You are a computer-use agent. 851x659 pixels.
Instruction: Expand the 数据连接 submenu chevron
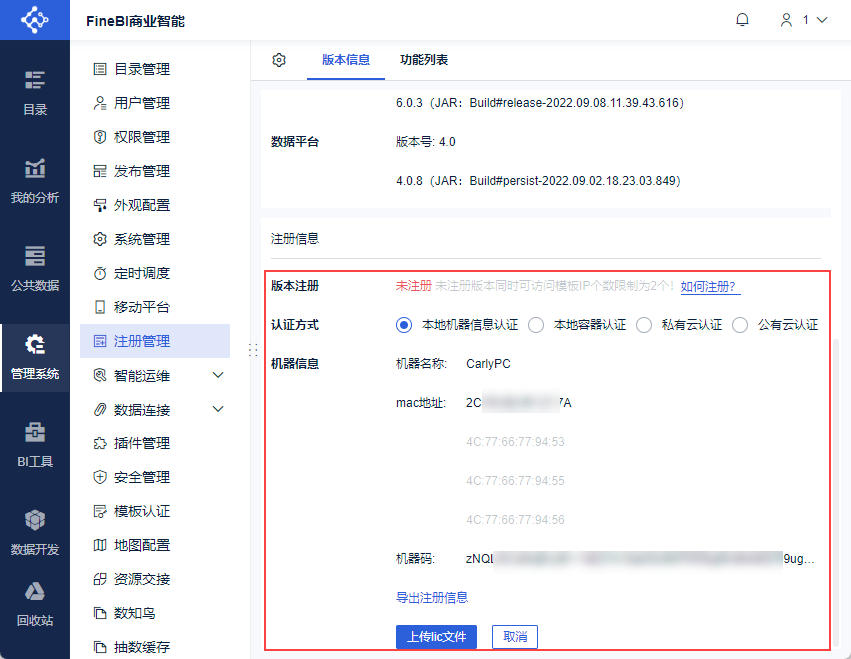pos(218,409)
